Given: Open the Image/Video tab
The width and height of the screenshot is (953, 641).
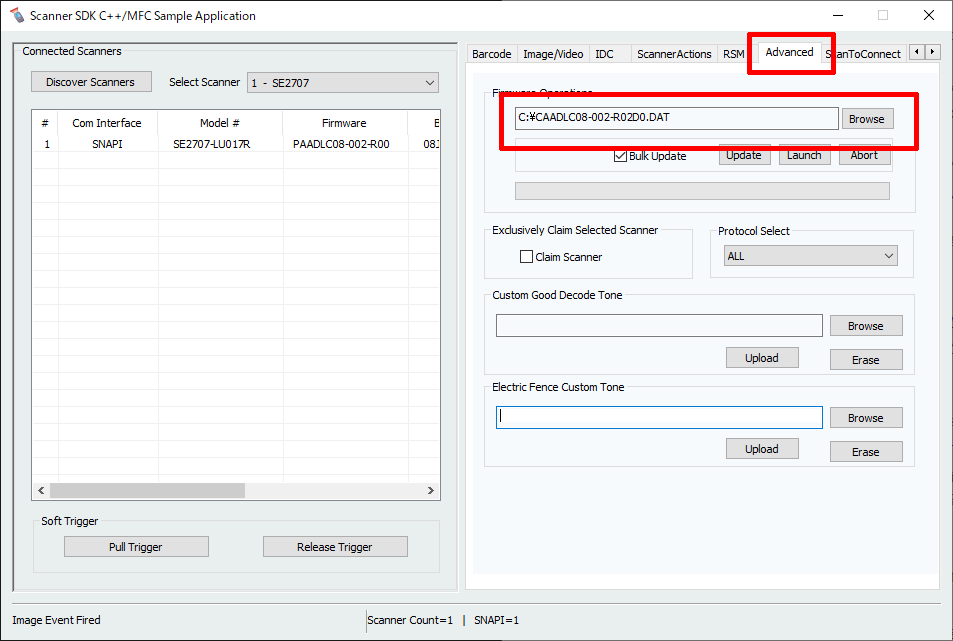Looking at the screenshot, I should [x=553, y=53].
